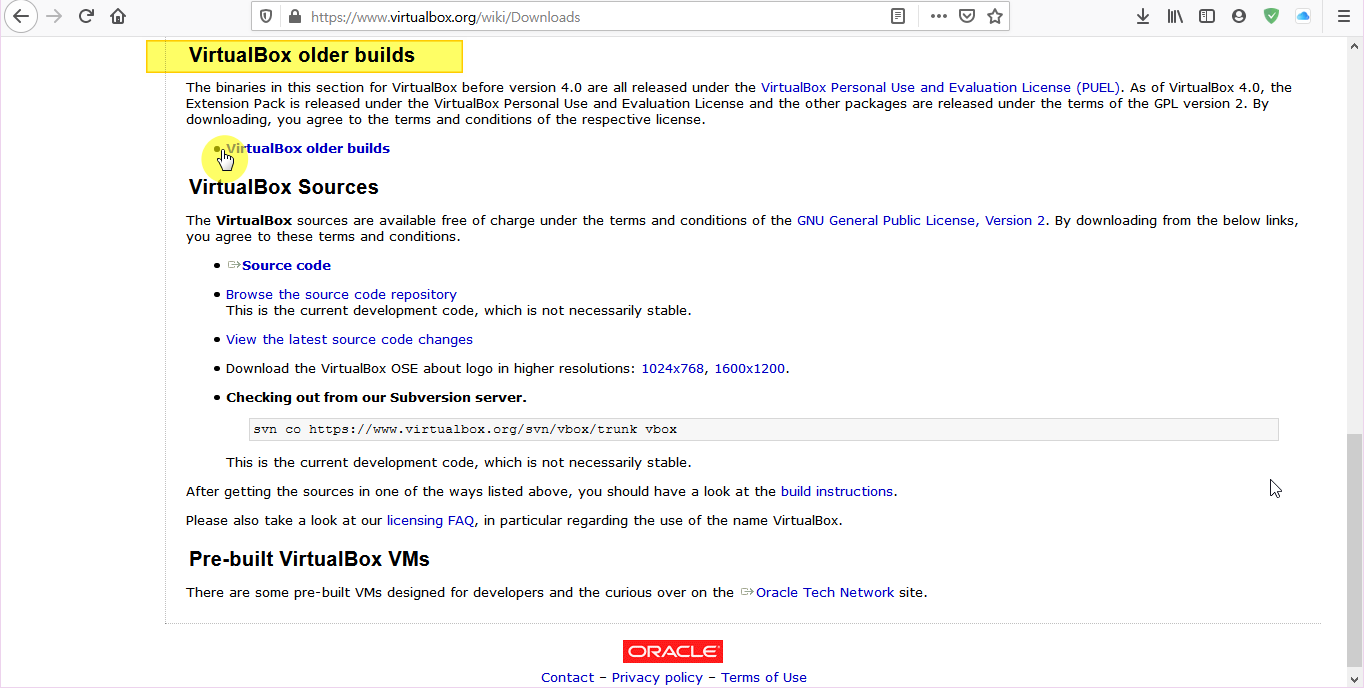Click the svn checkout command text

pyautogui.click(x=466, y=429)
